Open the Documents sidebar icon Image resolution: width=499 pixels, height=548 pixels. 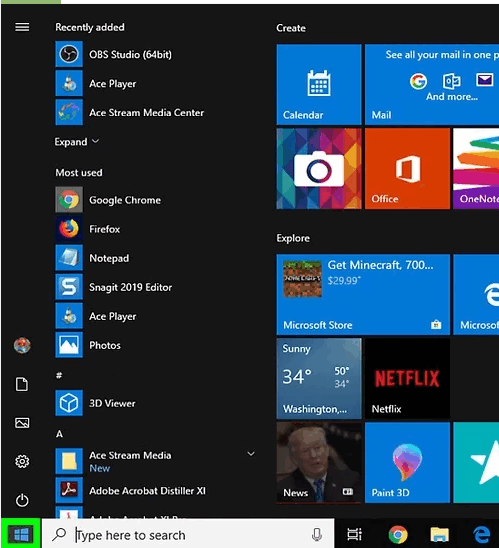pos(22,384)
